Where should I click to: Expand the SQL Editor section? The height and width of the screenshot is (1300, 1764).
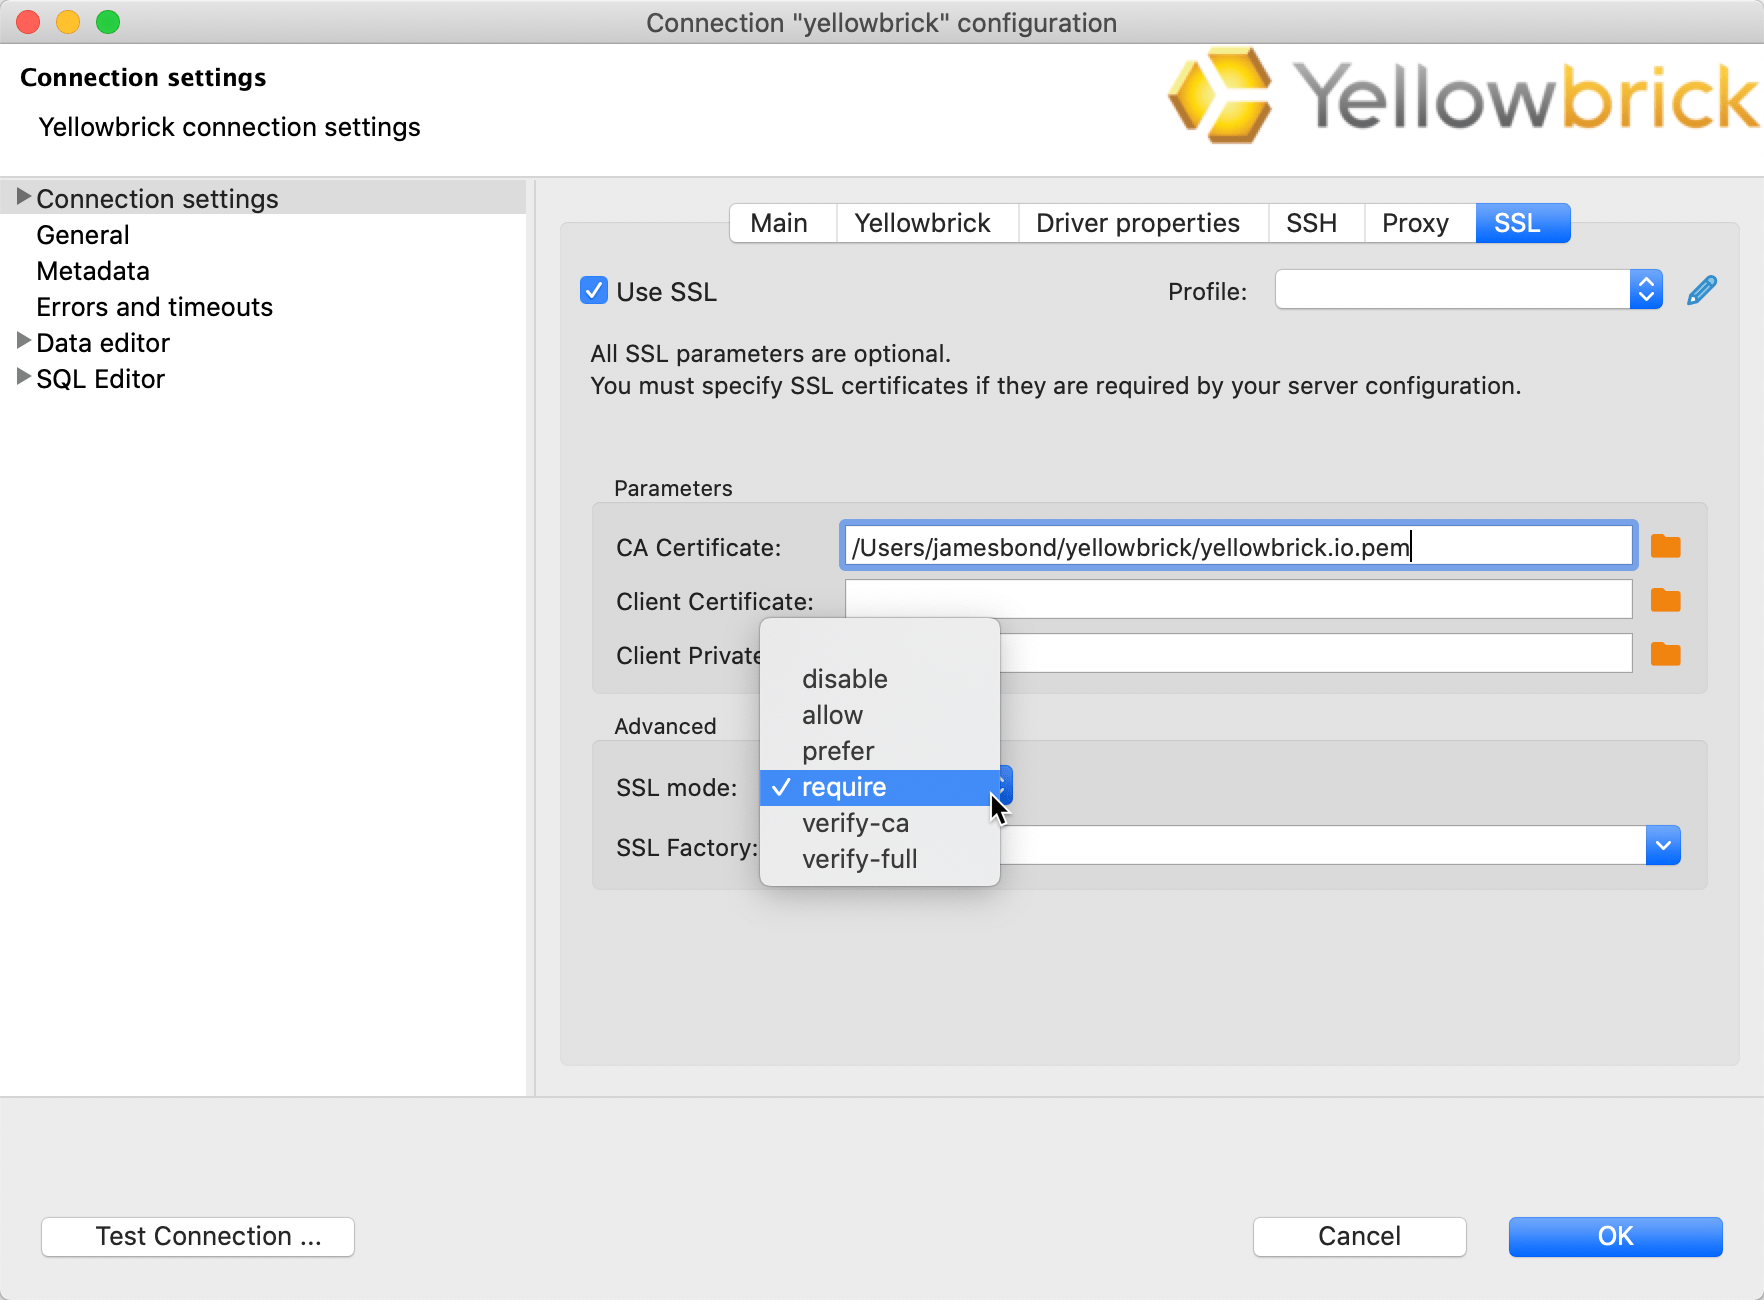[x=23, y=377]
